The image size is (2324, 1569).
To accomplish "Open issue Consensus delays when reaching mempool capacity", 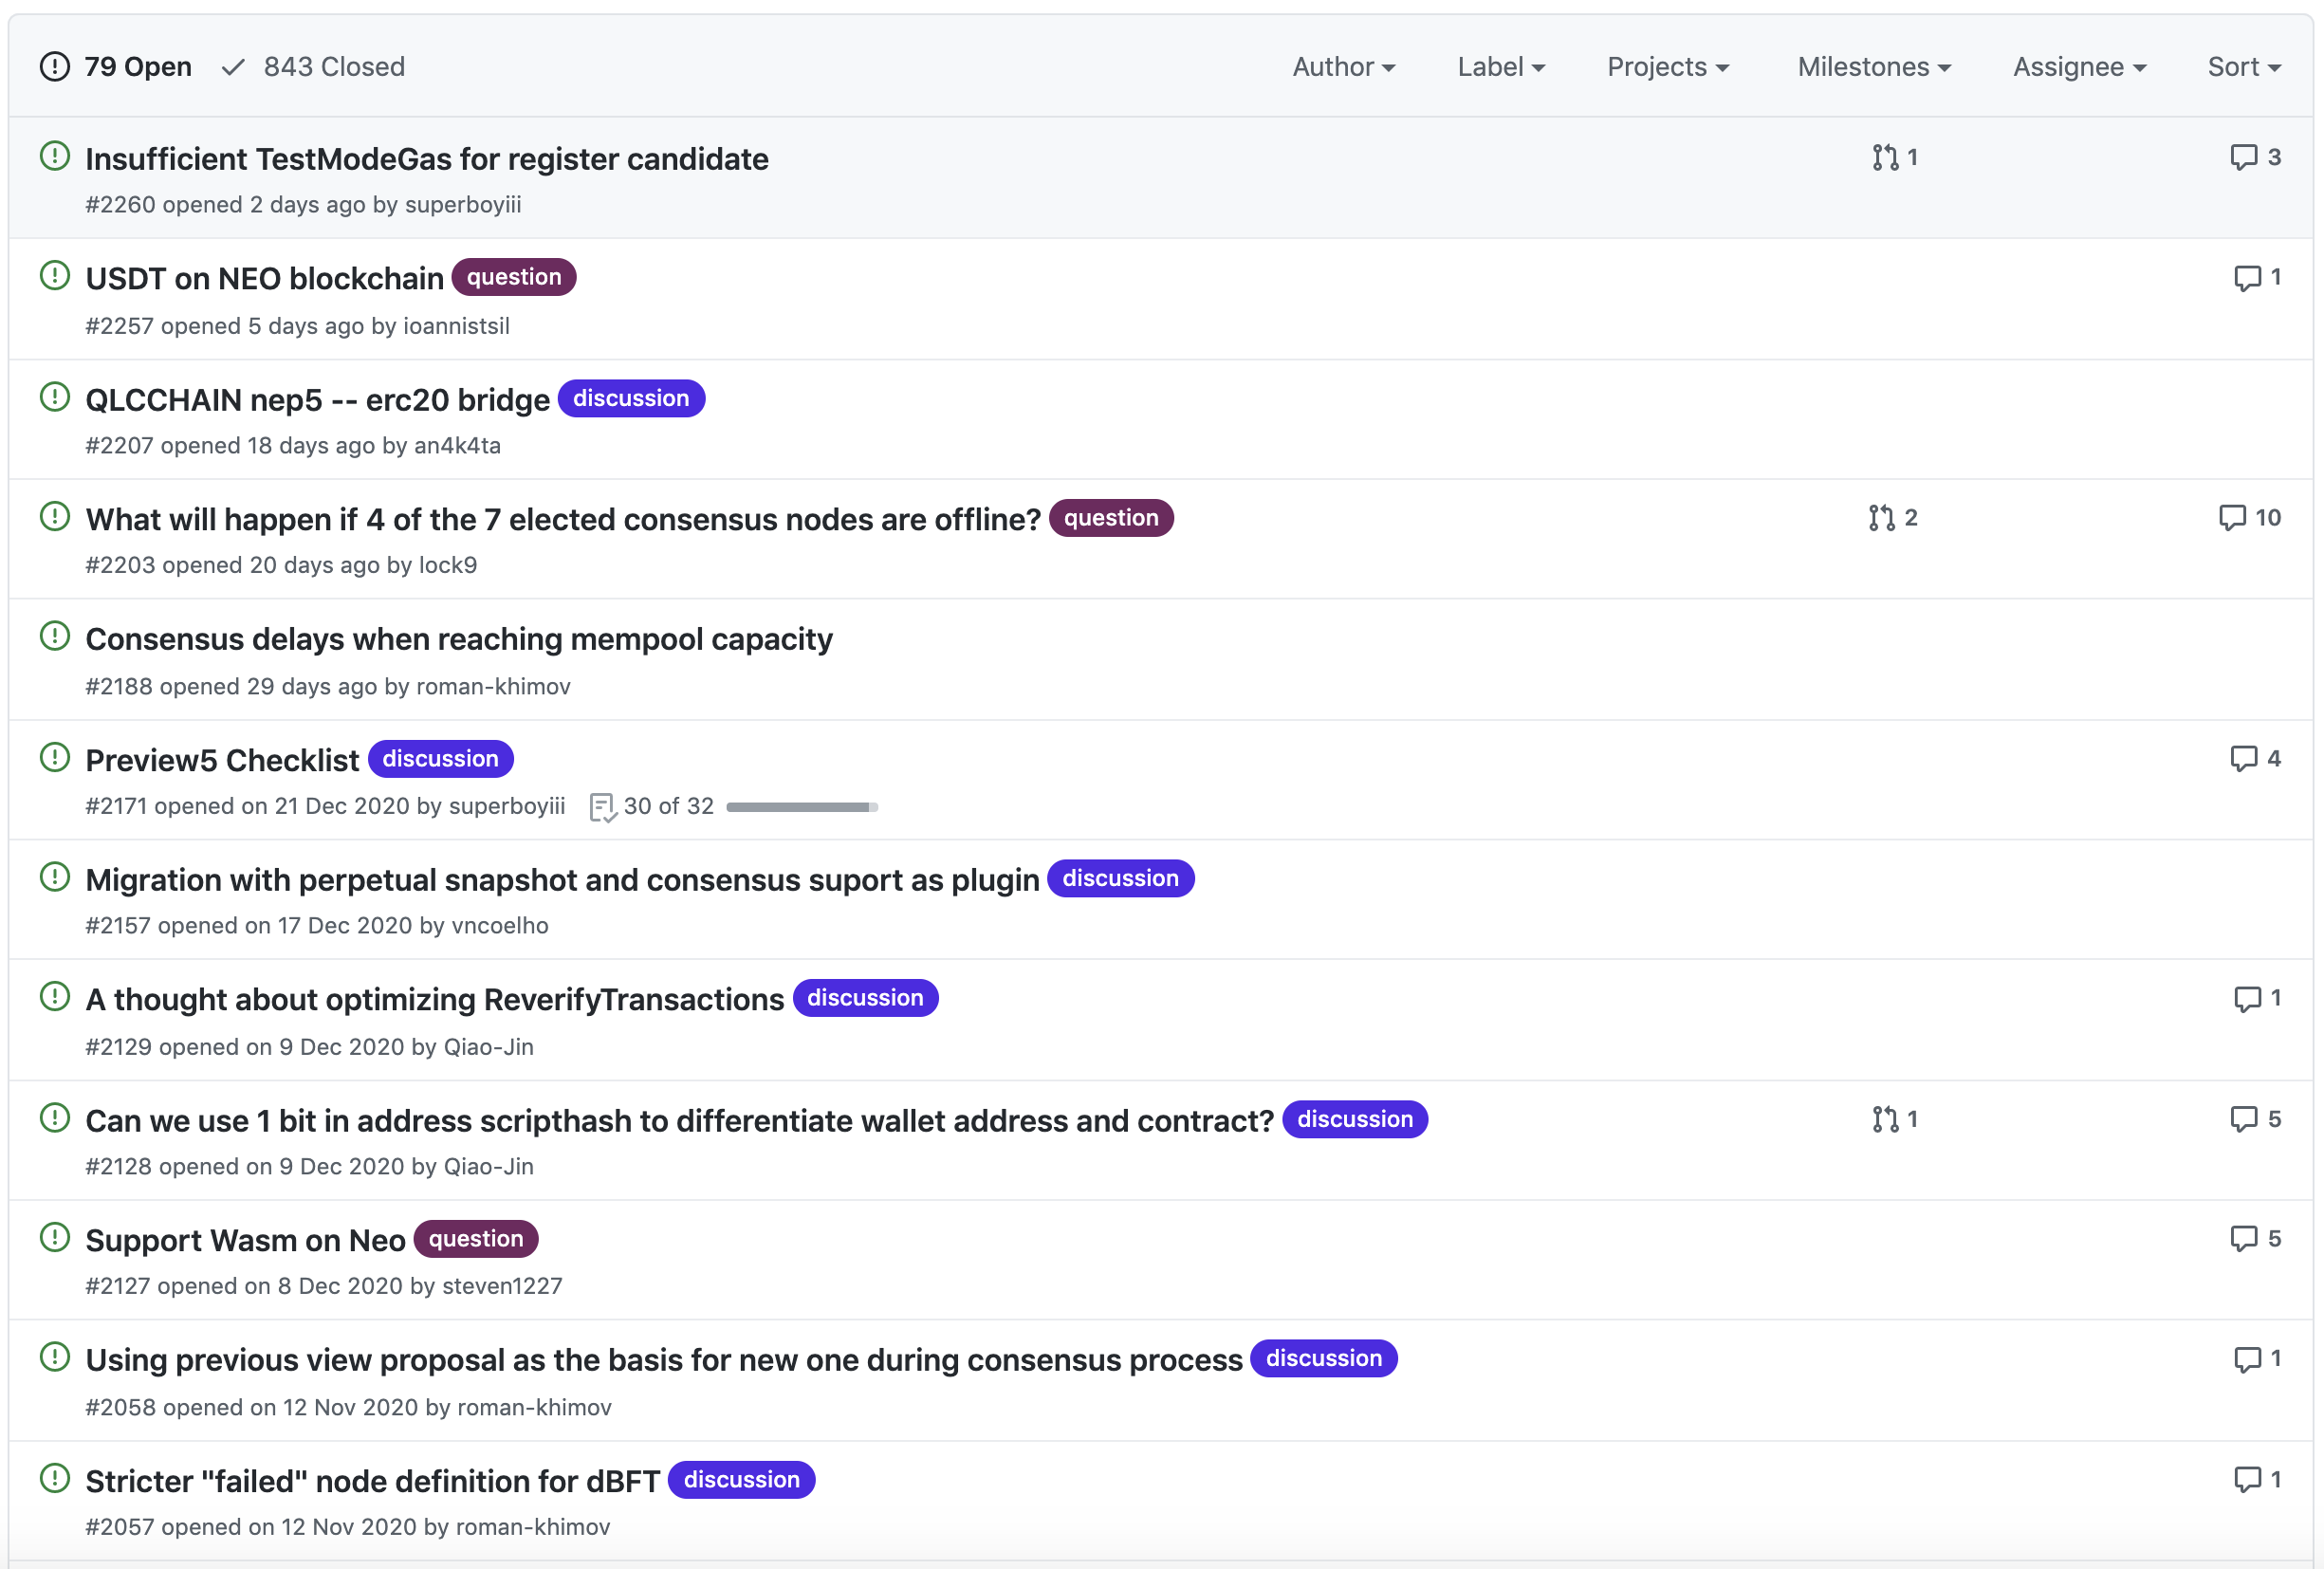I will [459, 639].
